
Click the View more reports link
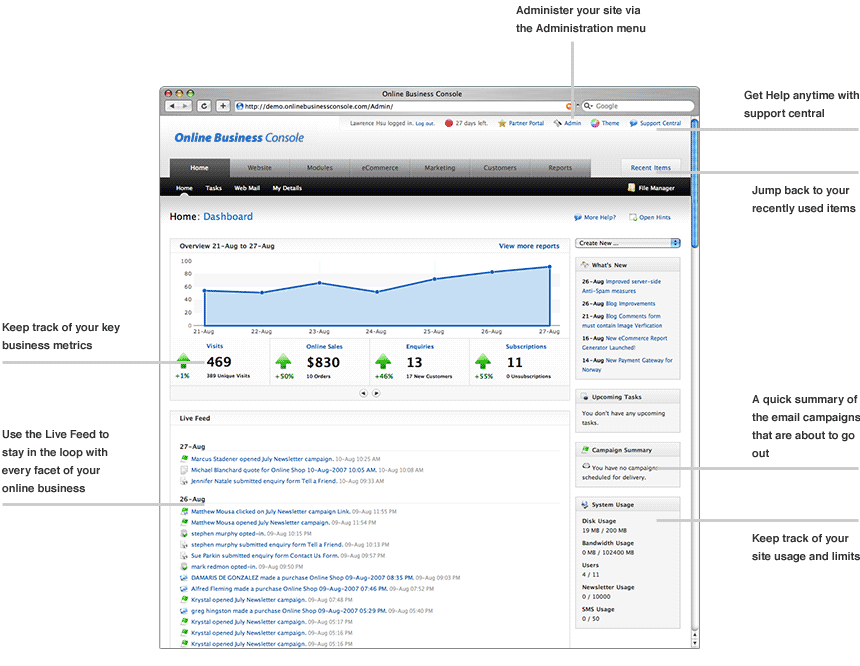pyautogui.click(x=529, y=246)
